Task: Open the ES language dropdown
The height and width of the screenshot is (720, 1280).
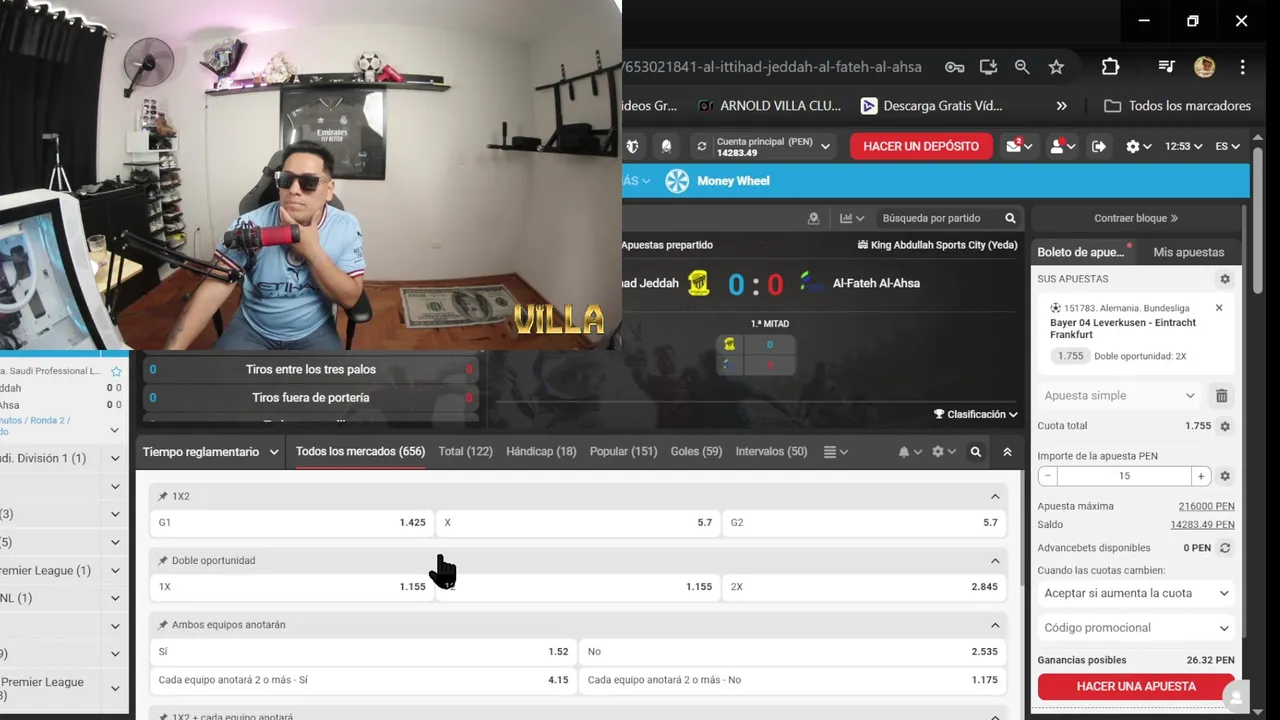Action: [x=1227, y=146]
